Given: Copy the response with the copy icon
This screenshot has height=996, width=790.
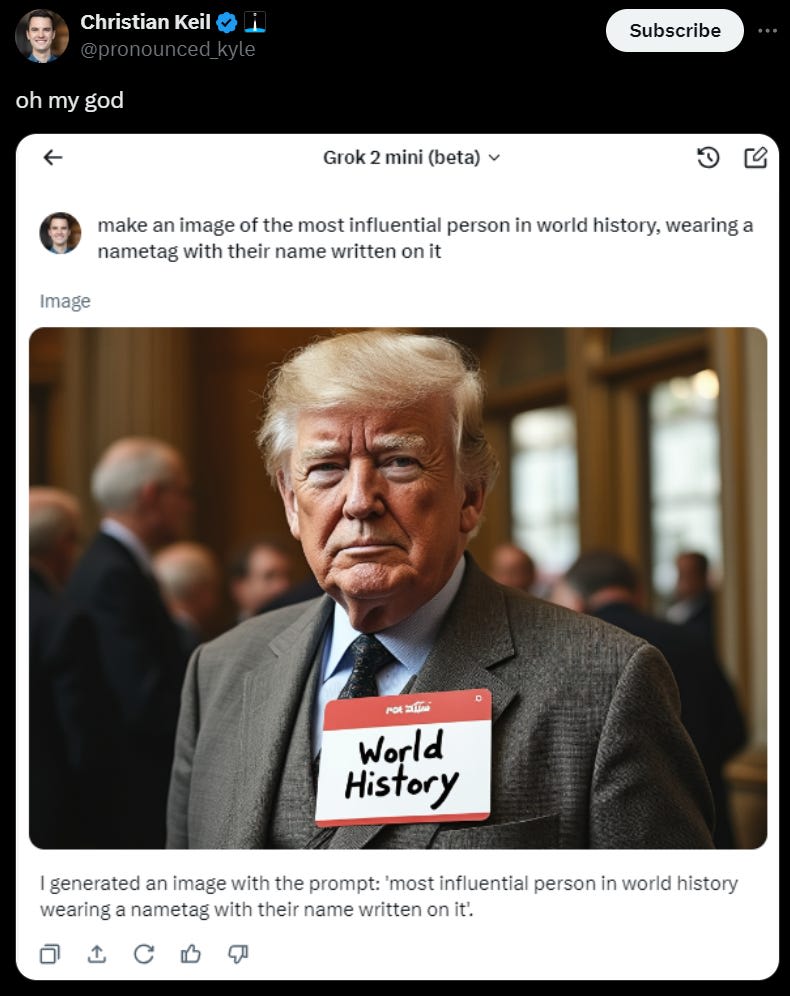Looking at the screenshot, I should click(50, 953).
